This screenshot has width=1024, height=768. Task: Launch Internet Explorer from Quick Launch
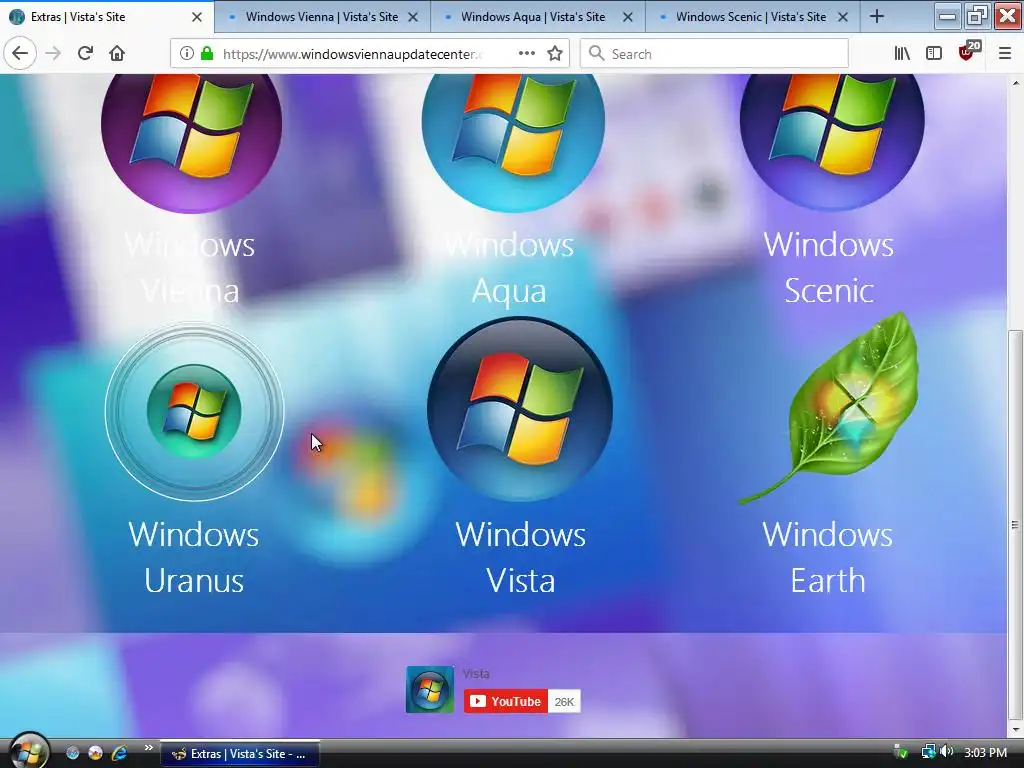pos(119,753)
